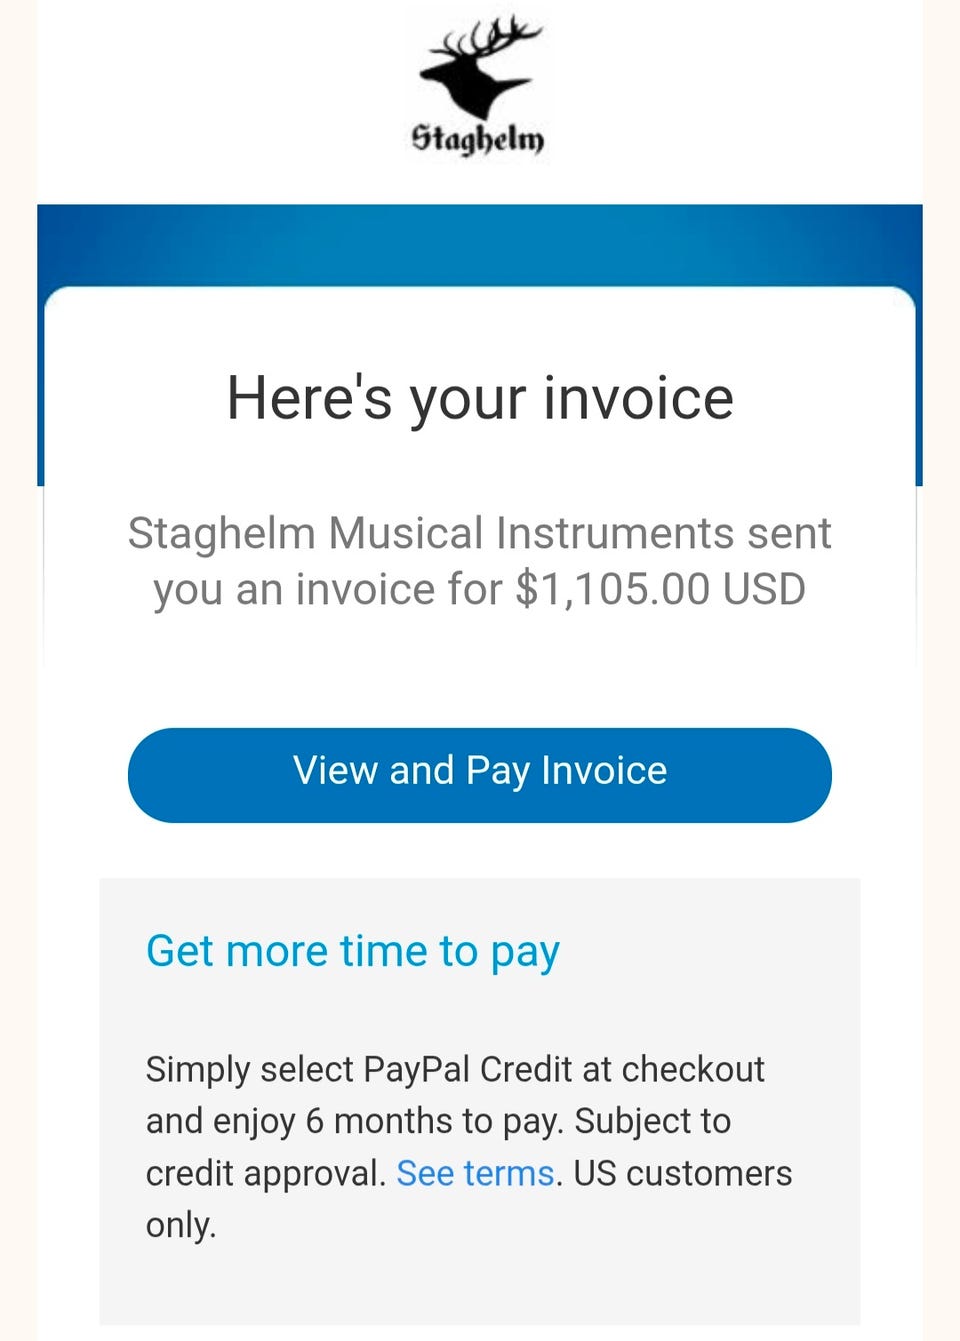Tap the you an invoice for text line
Image resolution: width=960 pixels, height=1341 pixels.
[x=328, y=590]
